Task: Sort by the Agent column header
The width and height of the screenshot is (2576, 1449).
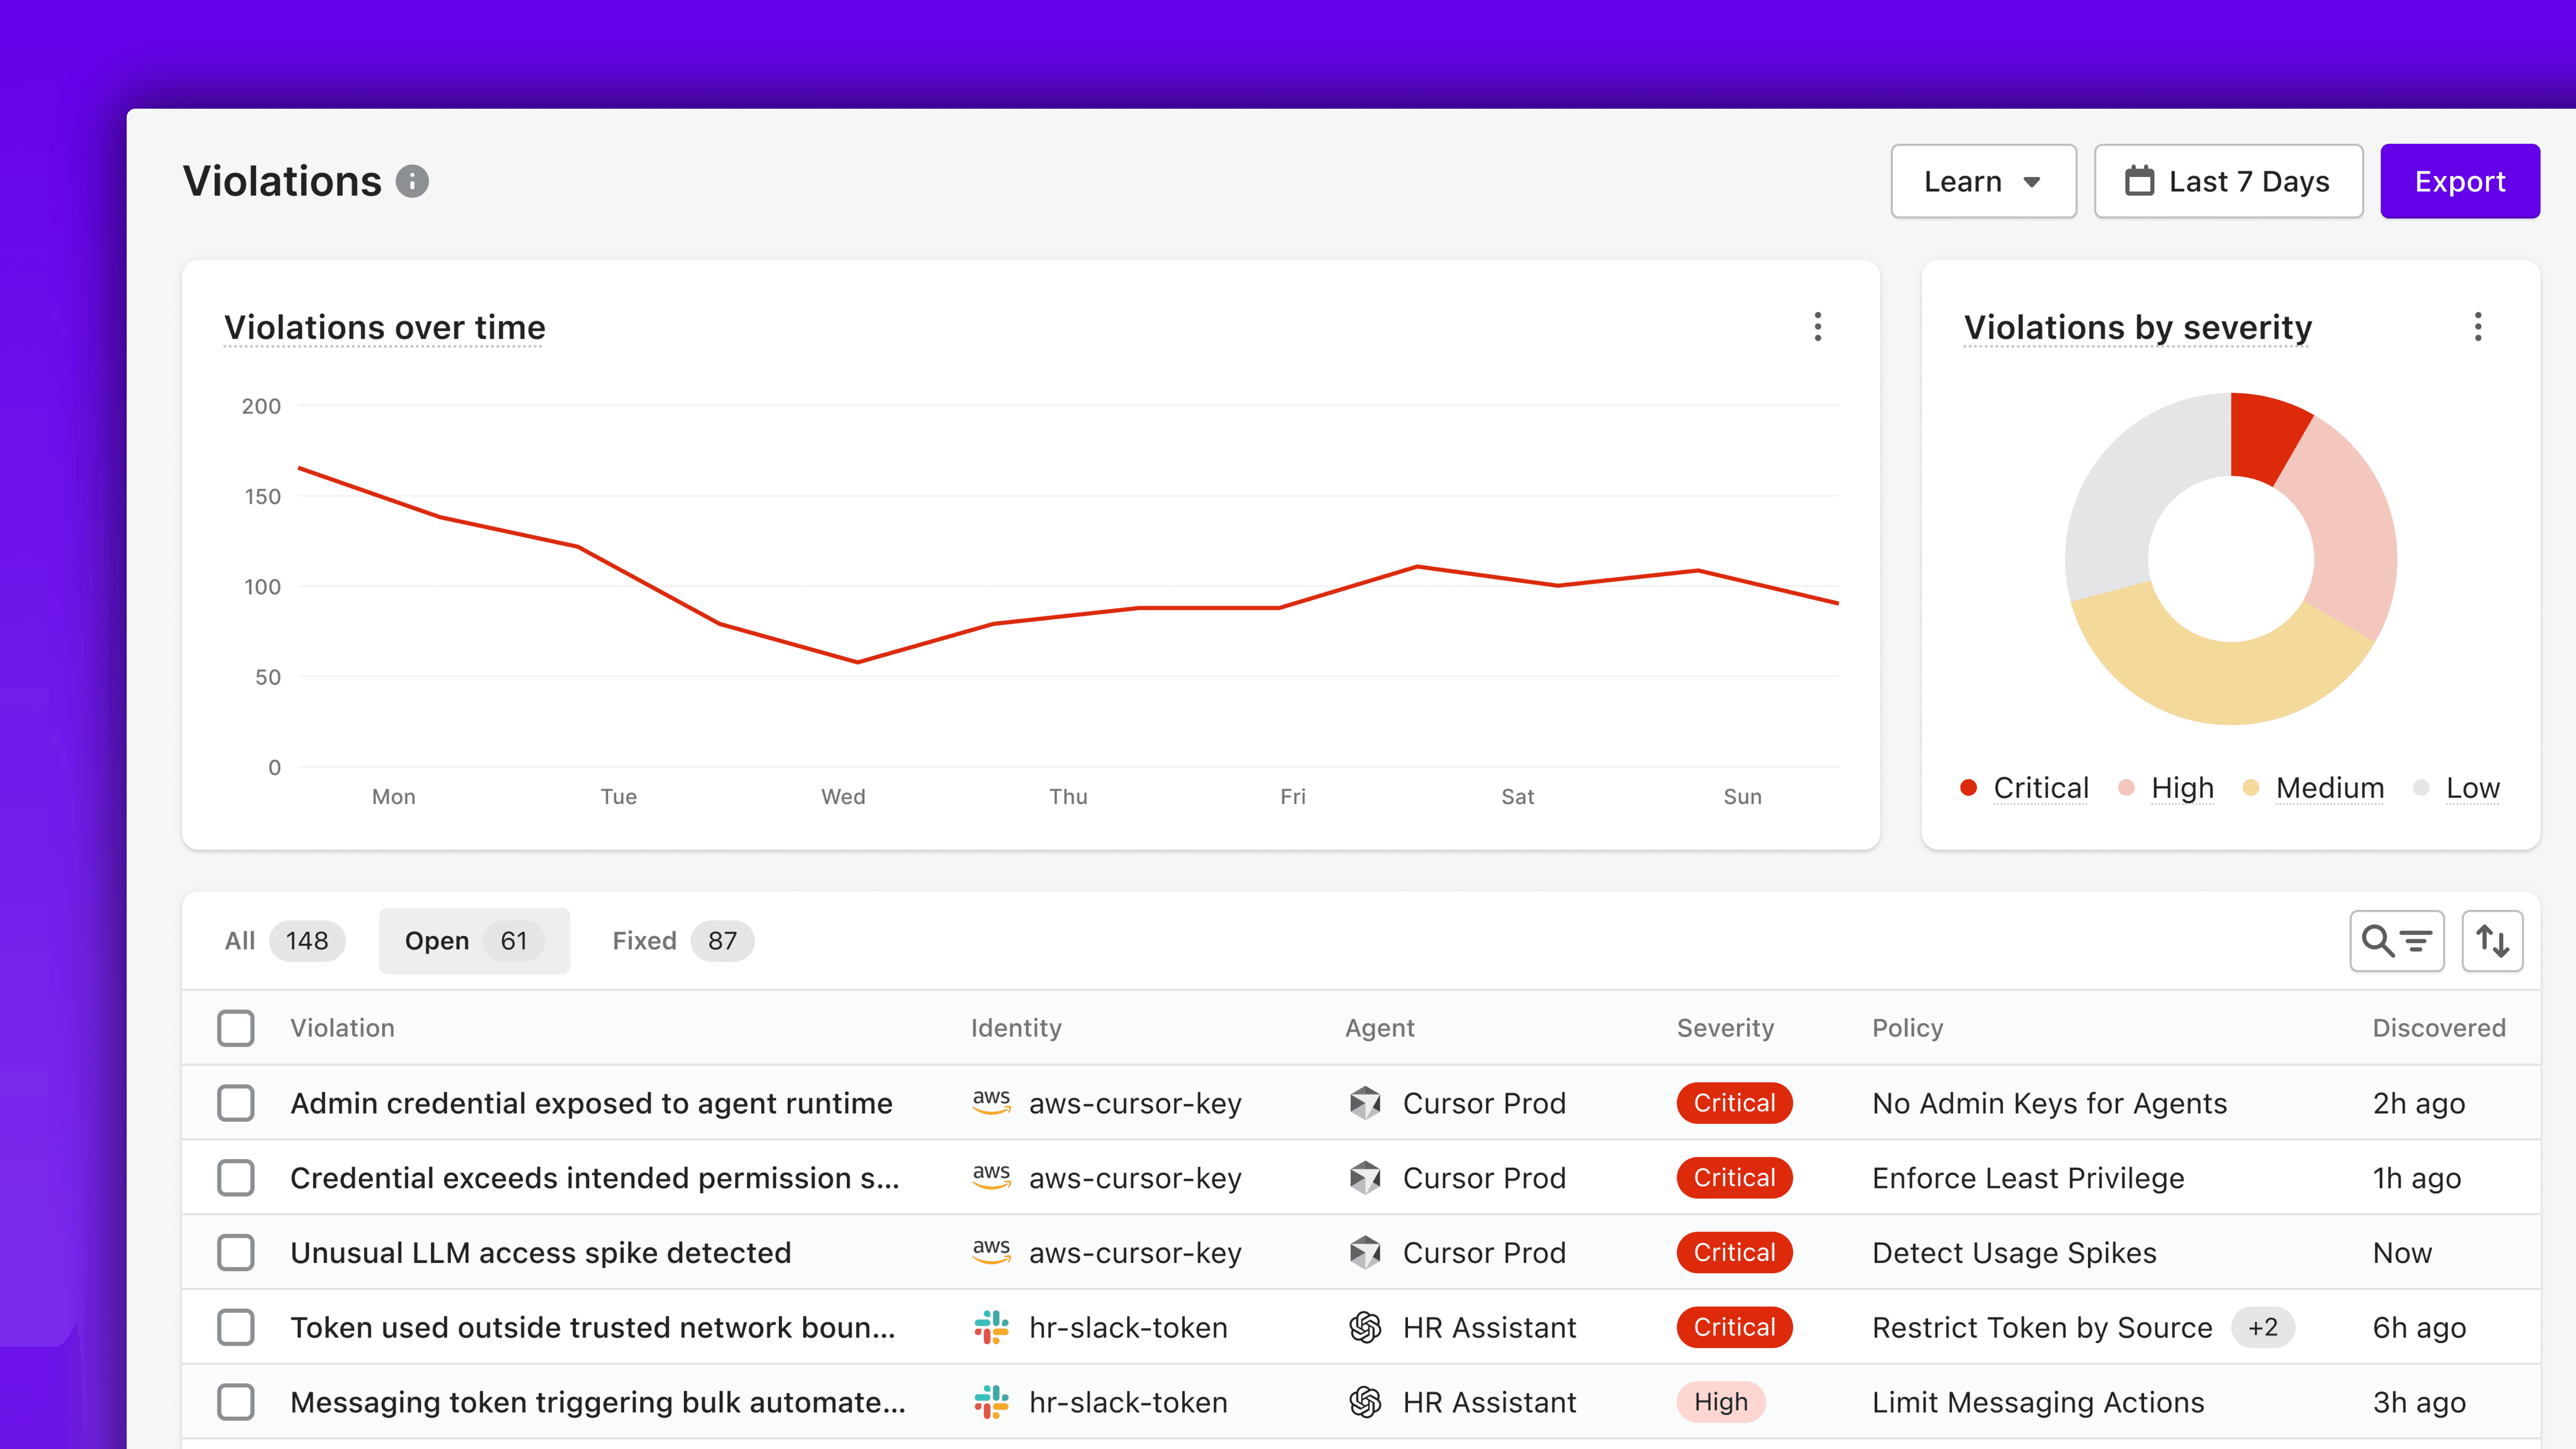Action: coord(1380,1028)
